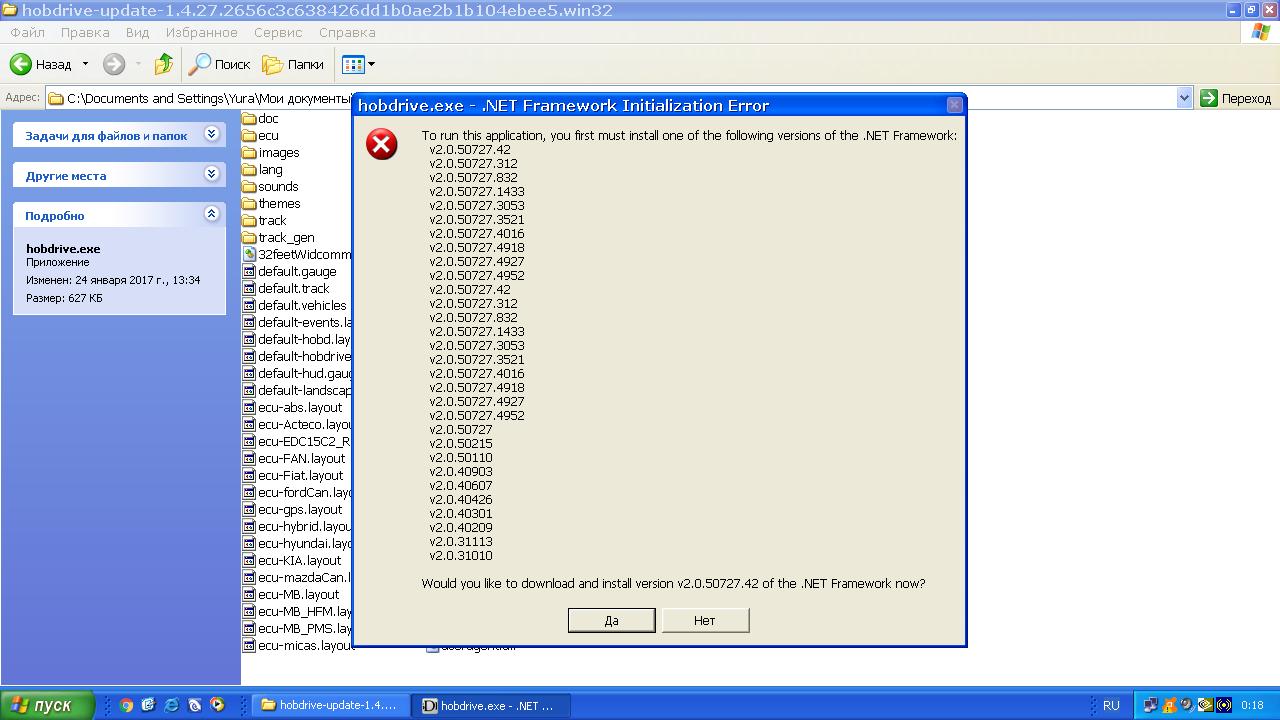Viewport: 1280px width, 720px height.
Task: Expand the address bar dropdown arrow
Action: 1185,98
